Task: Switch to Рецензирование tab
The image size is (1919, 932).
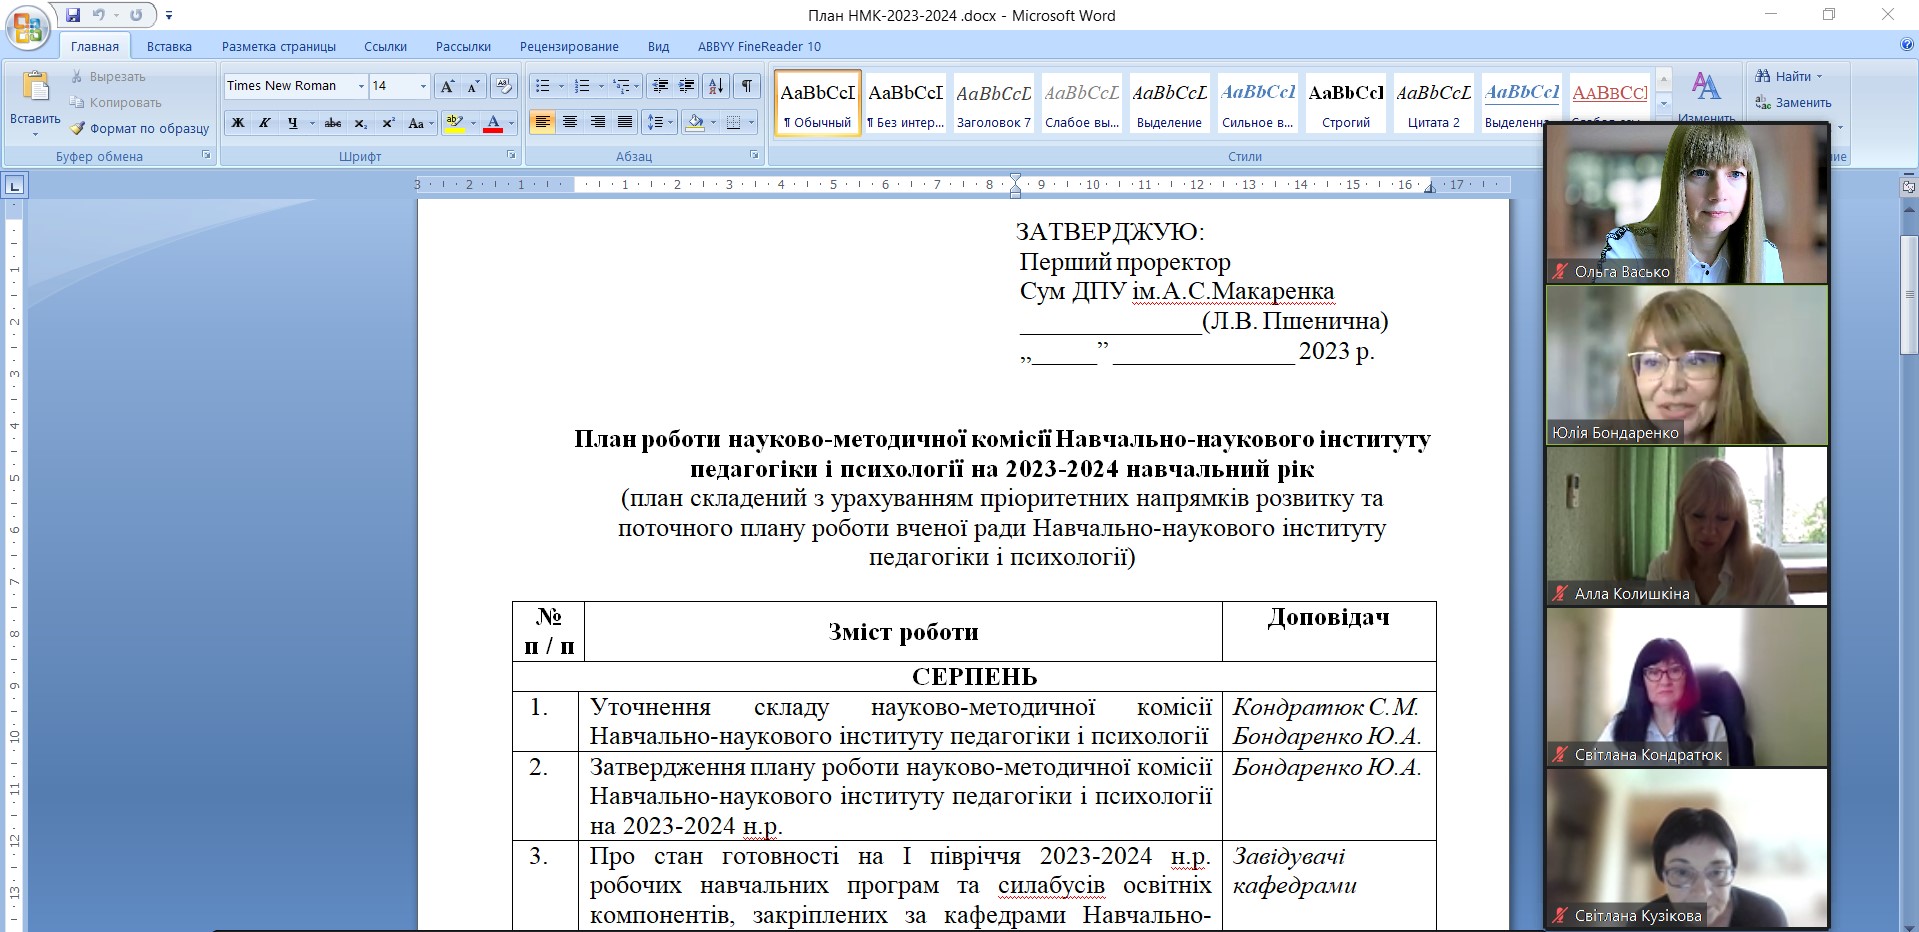Action: pyautogui.click(x=569, y=46)
